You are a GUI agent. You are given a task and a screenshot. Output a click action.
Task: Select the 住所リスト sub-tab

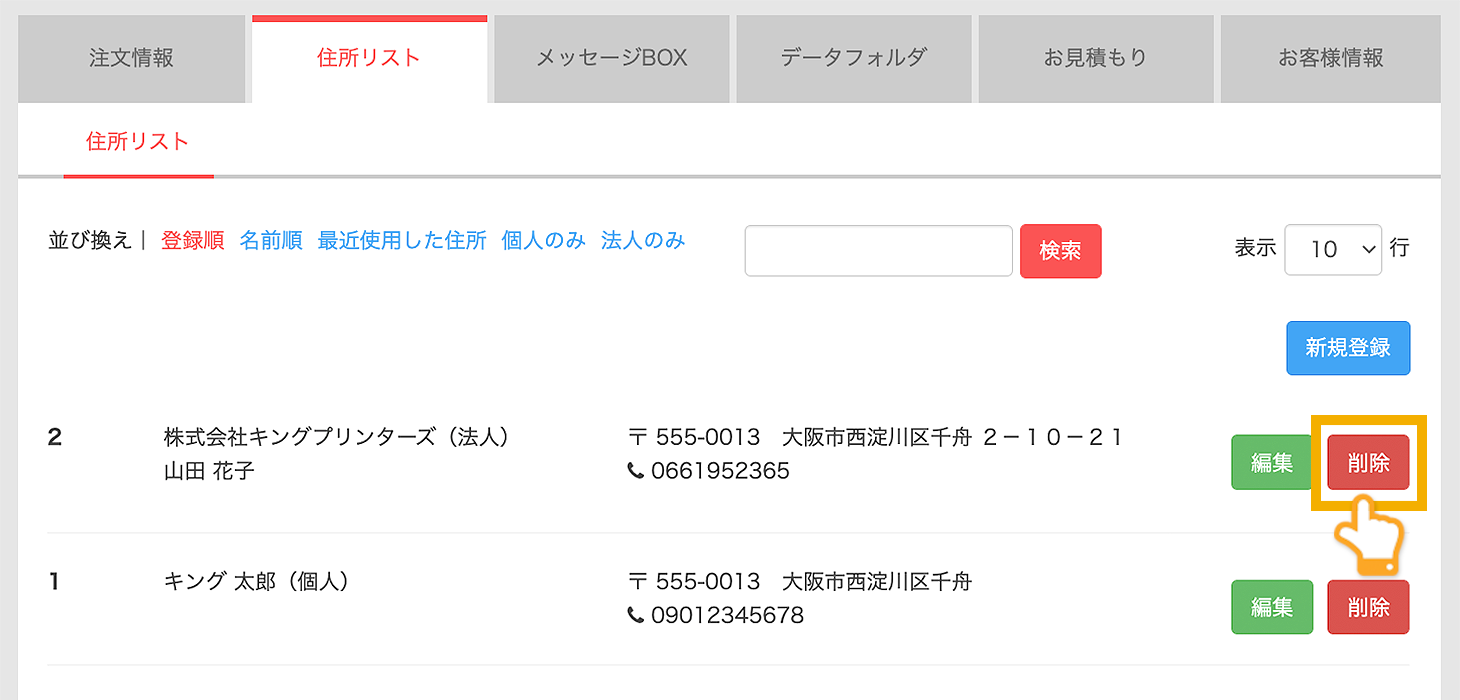click(138, 141)
